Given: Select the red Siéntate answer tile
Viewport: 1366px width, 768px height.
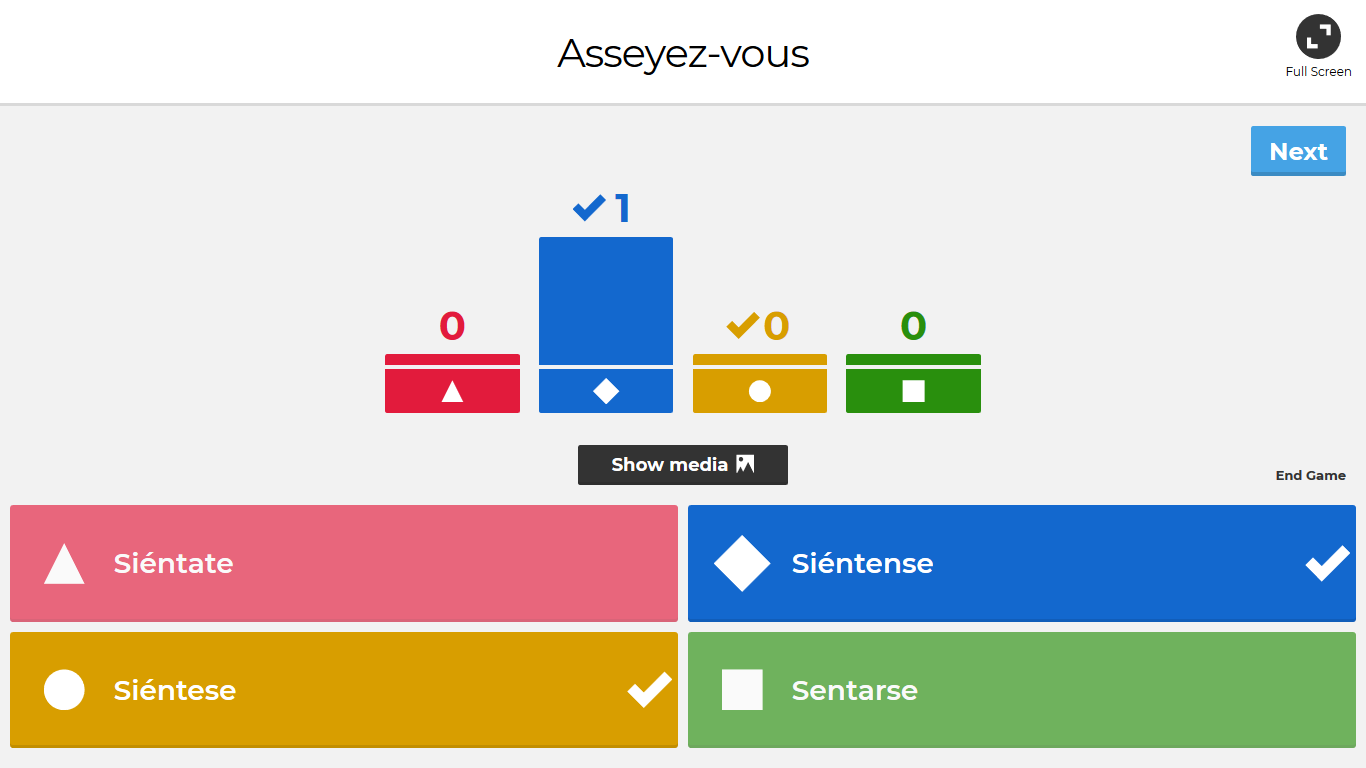Looking at the screenshot, I should coord(344,563).
